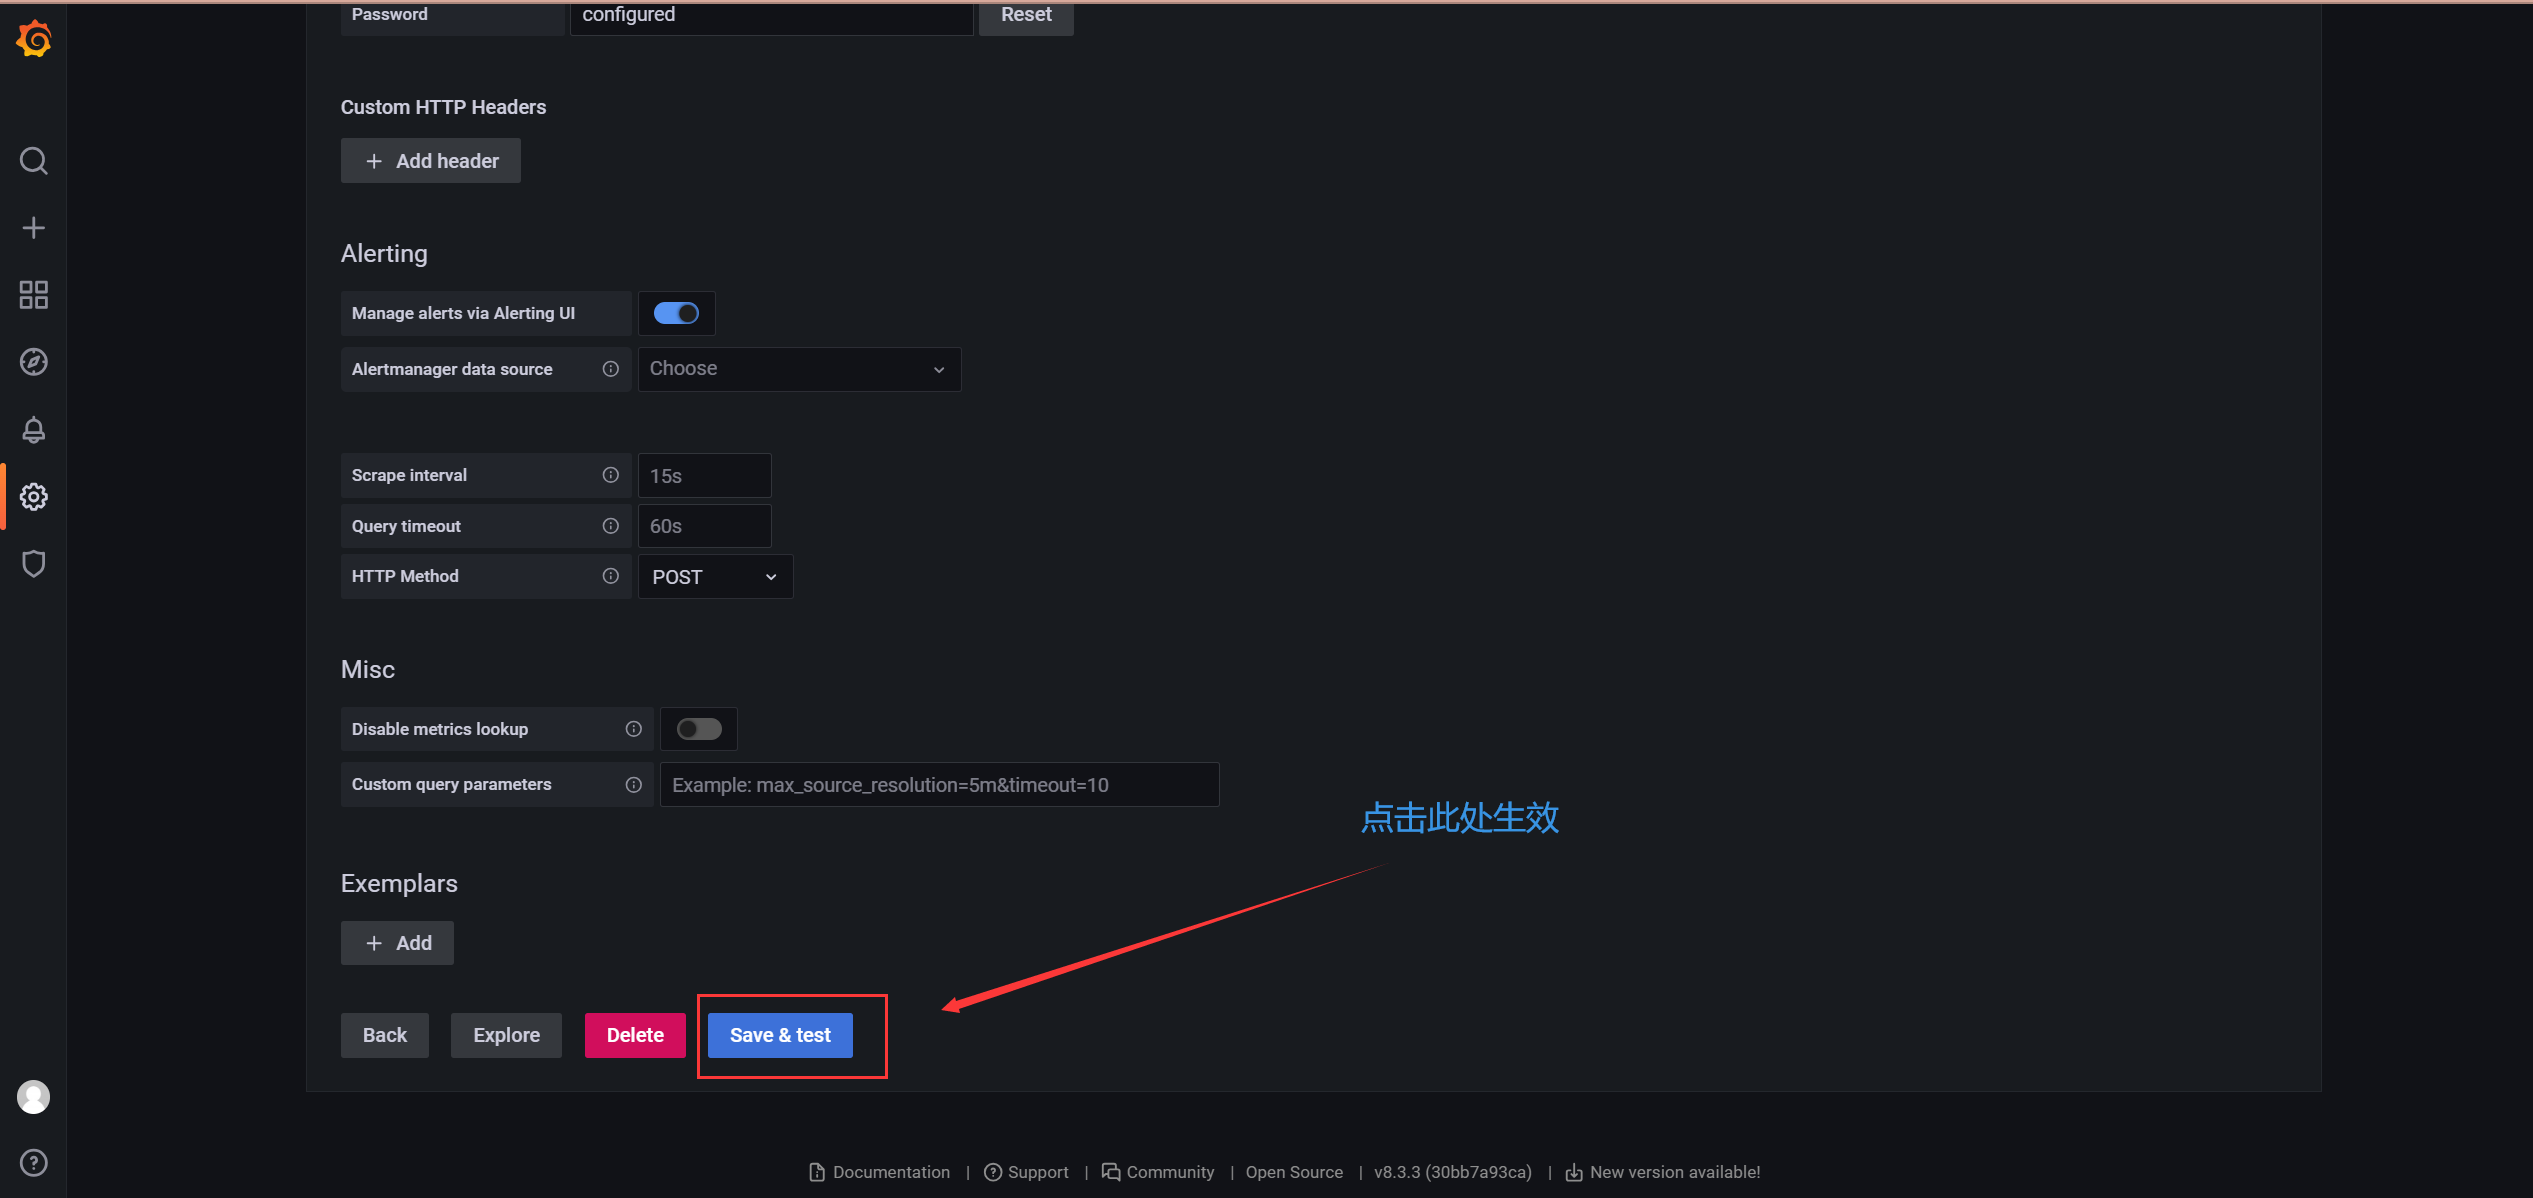Screen dimensions: 2533x1198
Task: Open the HTTP Method POST dropdown
Action: 714,577
